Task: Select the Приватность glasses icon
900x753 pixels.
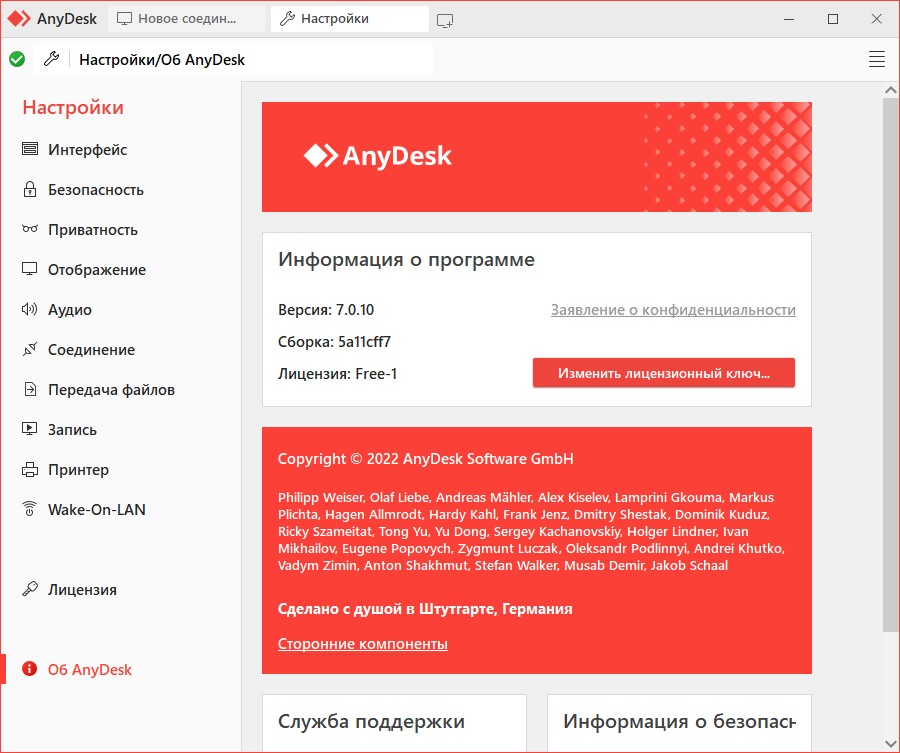Action: (30, 229)
